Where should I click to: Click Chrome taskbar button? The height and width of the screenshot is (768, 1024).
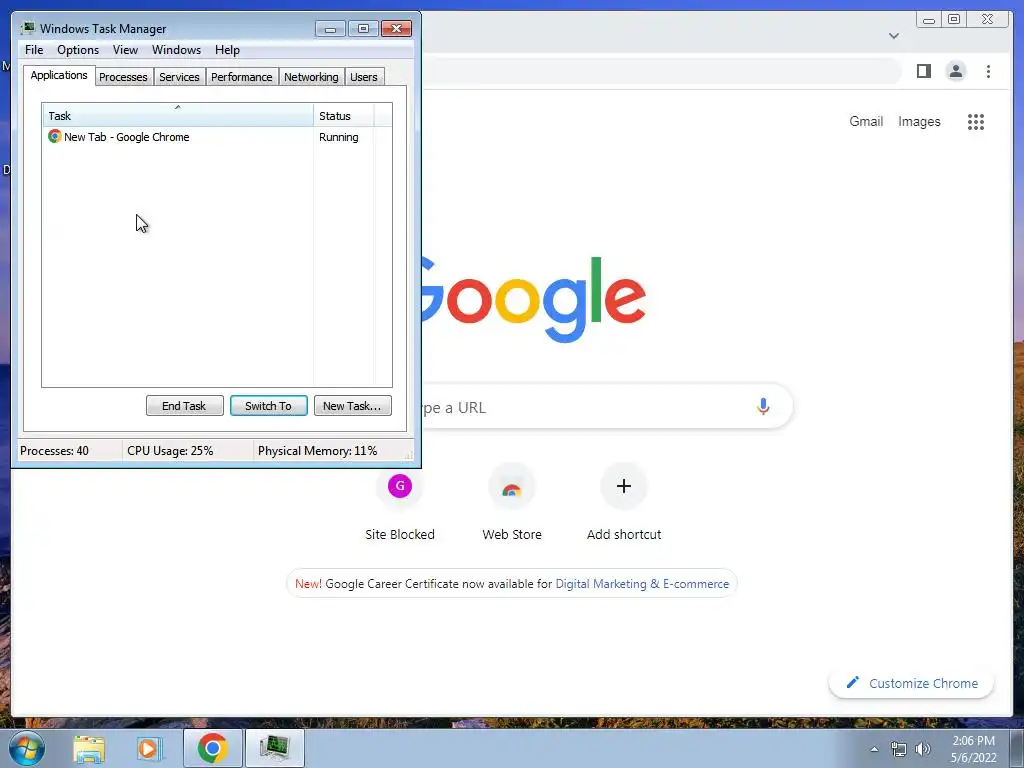click(x=212, y=748)
